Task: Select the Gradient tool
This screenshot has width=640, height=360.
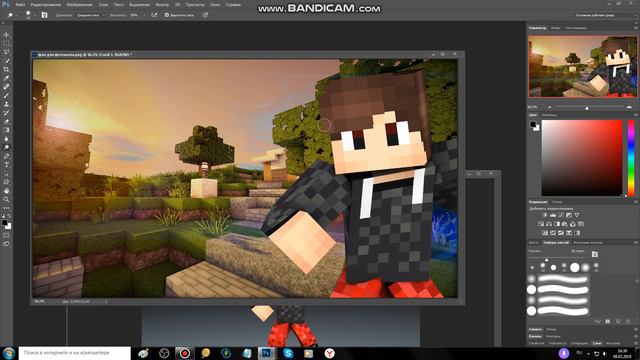Action: [x=6, y=130]
